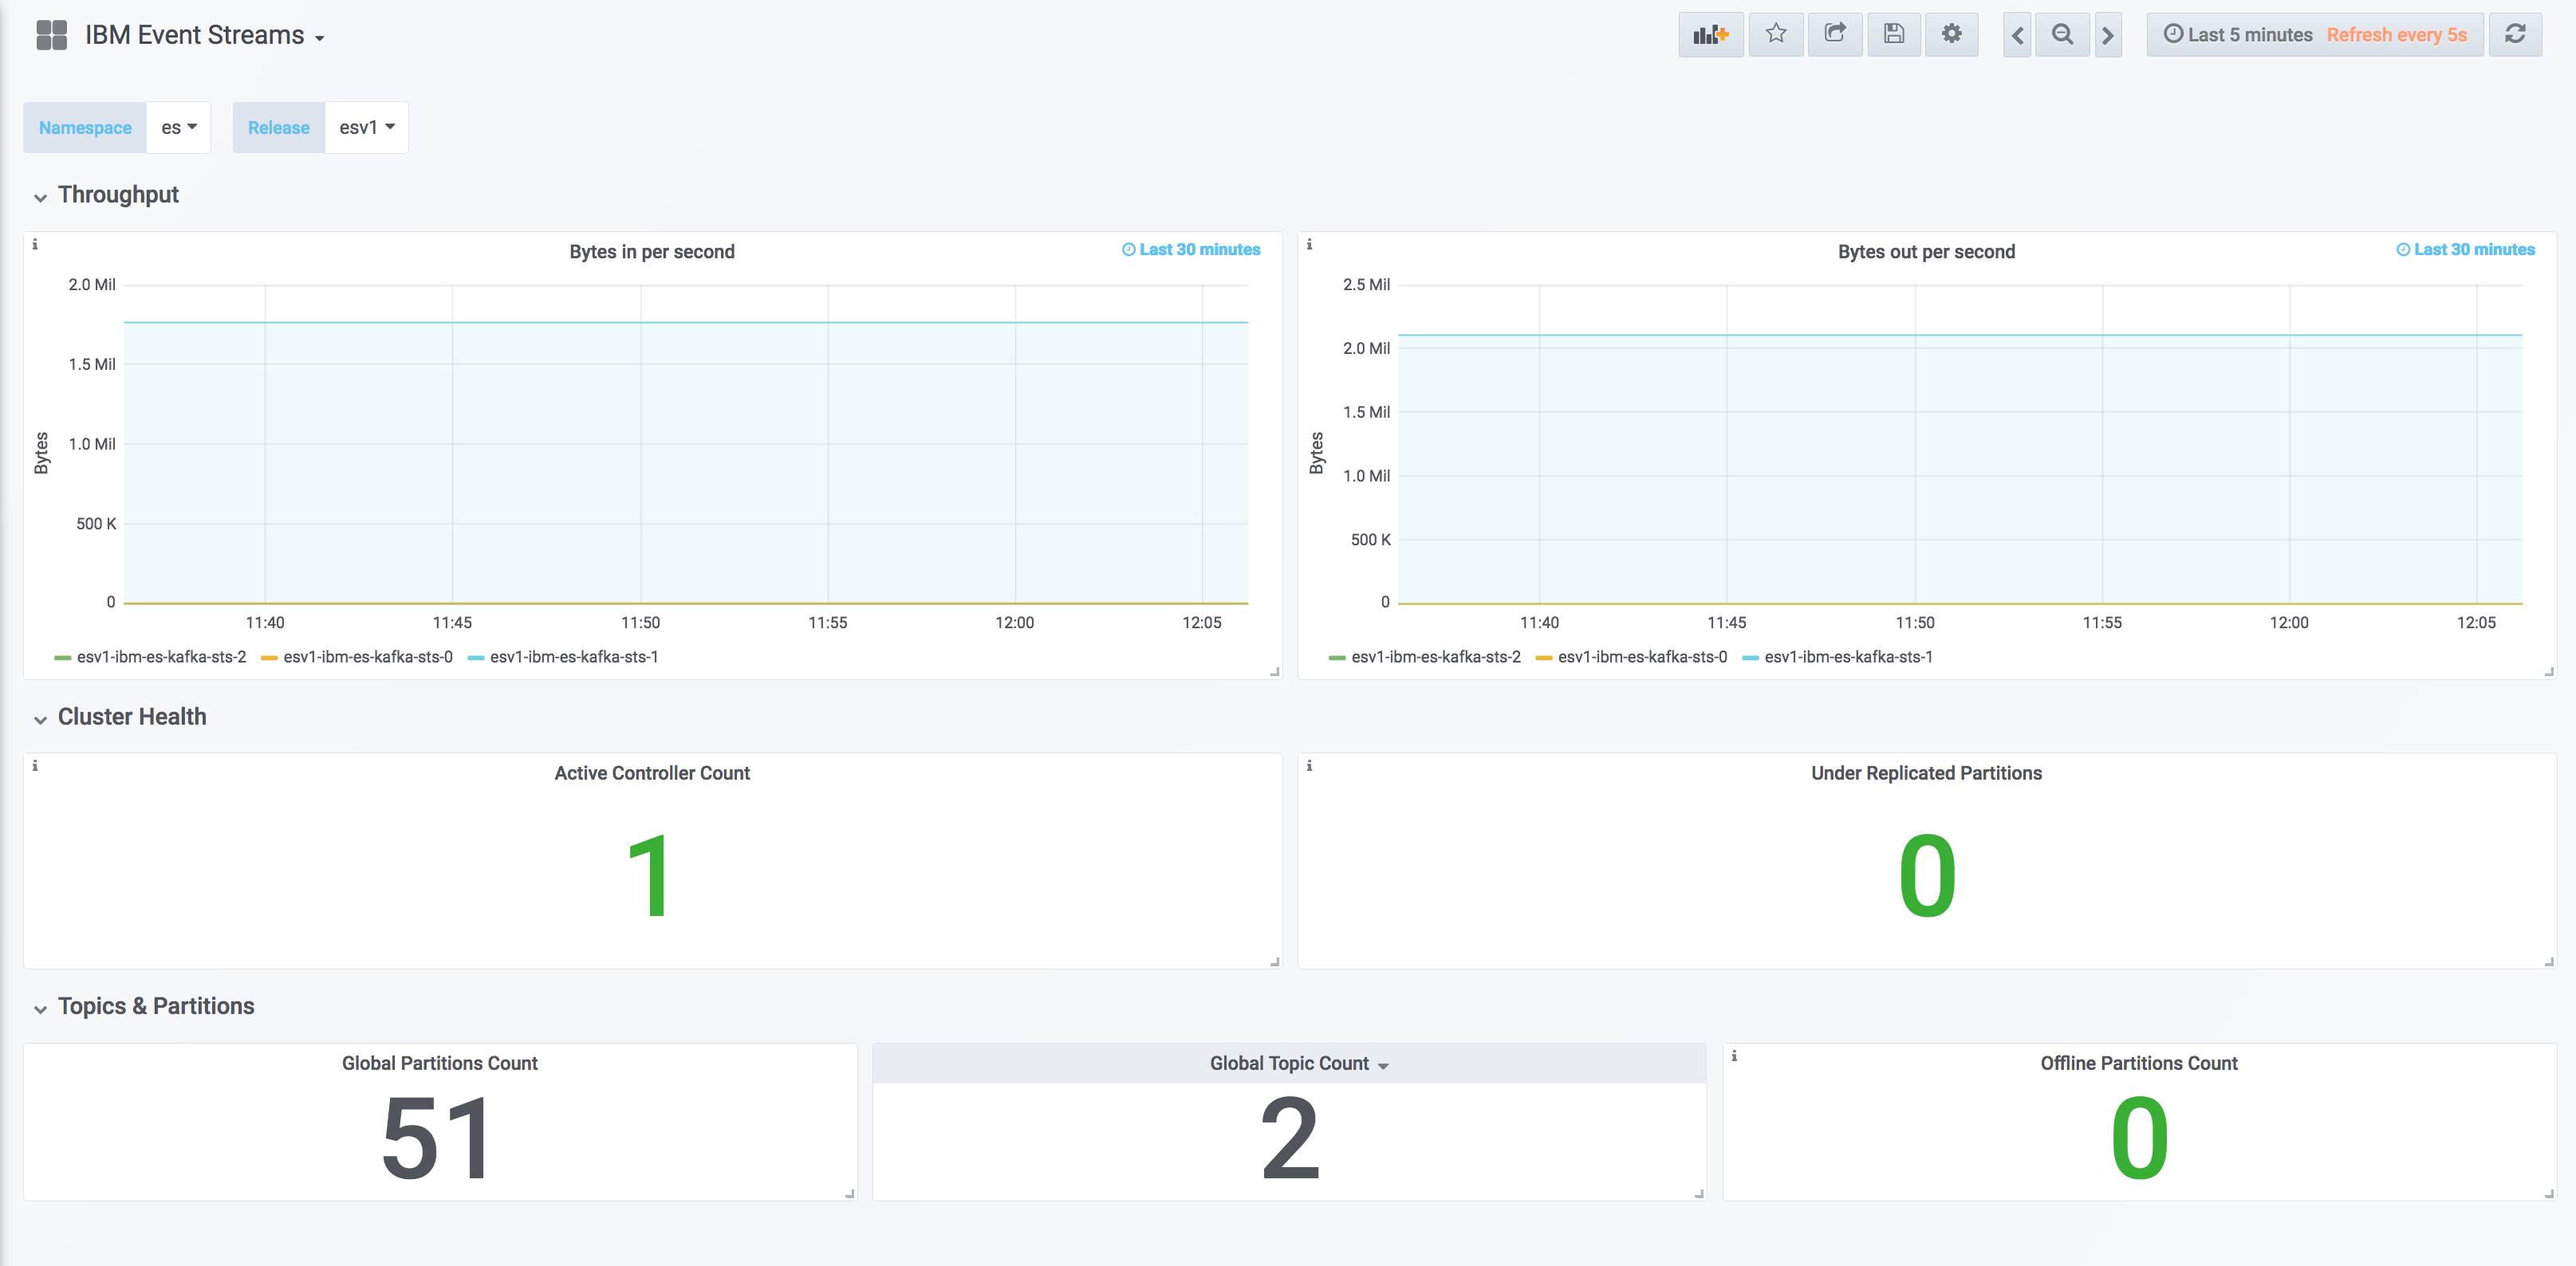The width and height of the screenshot is (2576, 1266).
Task: Refresh the dashboard manually
Action: click(2515, 35)
